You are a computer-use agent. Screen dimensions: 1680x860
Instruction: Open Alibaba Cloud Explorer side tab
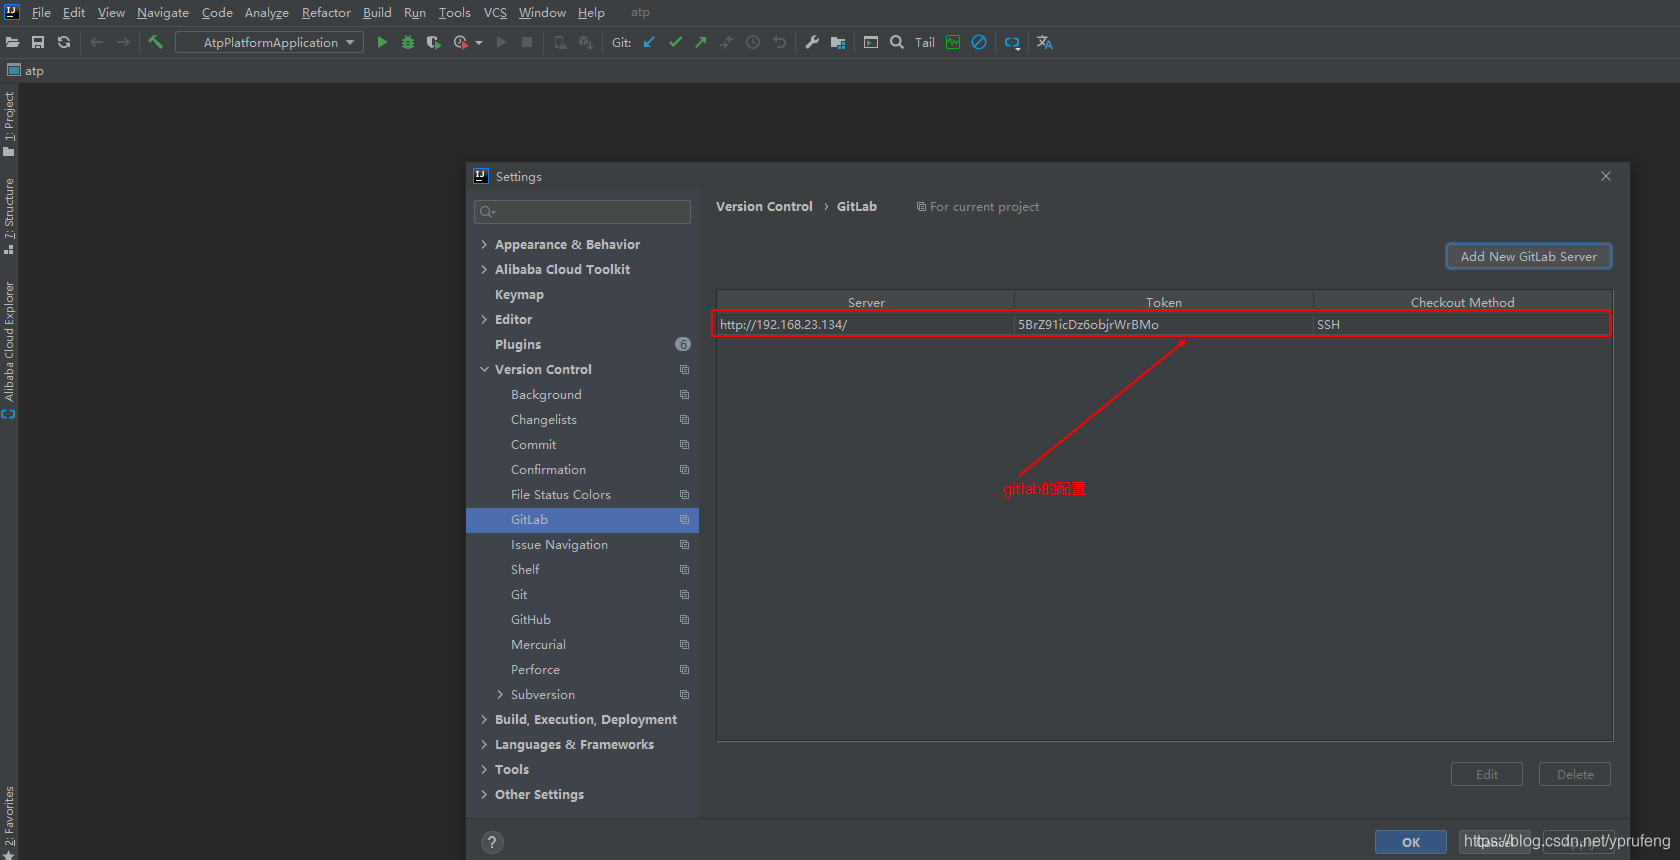coord(9,349)
